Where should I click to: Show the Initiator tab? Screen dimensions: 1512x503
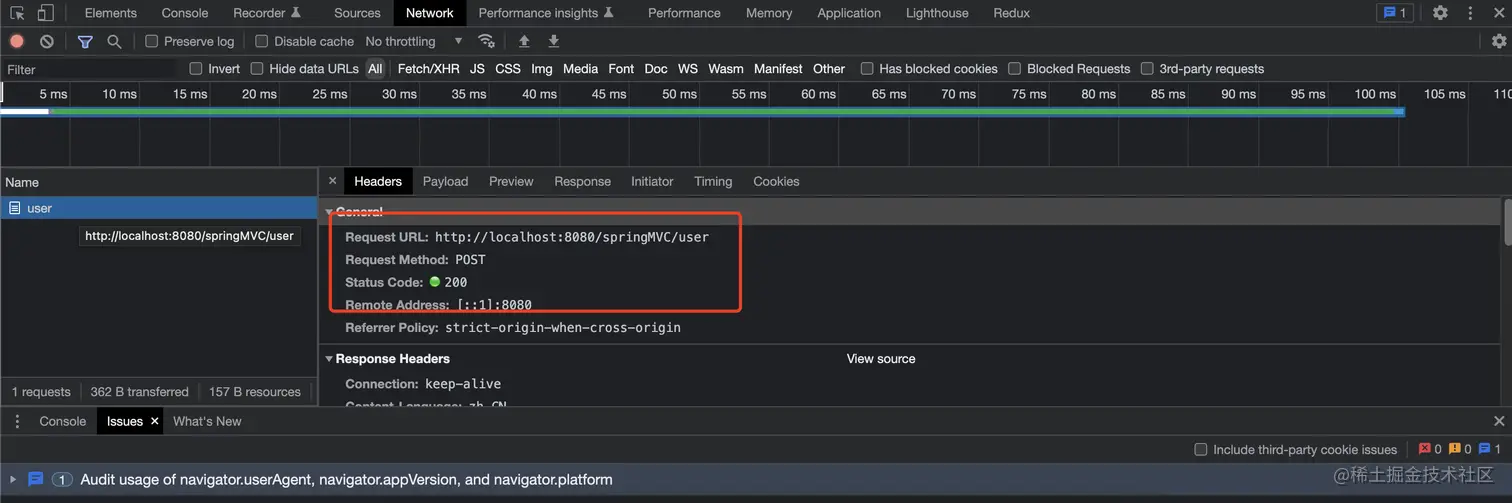click(x=652, y=181)
